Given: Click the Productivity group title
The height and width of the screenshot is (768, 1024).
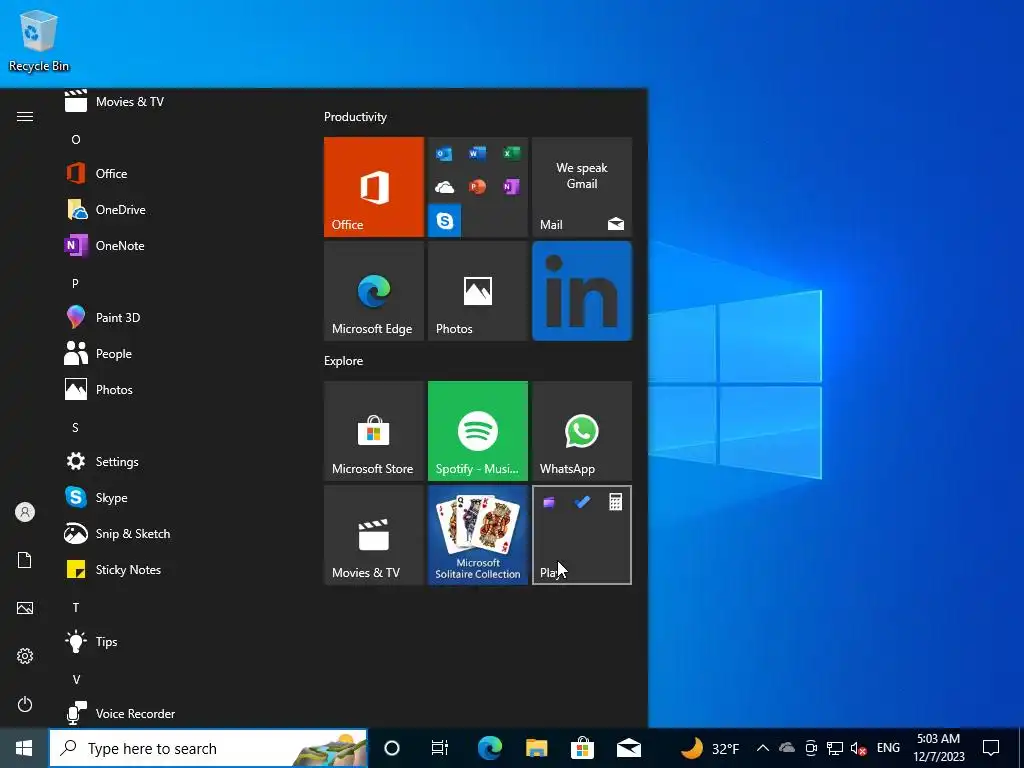Looking at the screenshot, I should [x=355, y=117].
